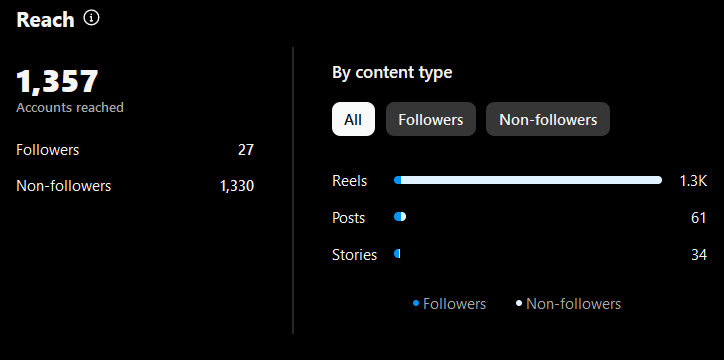The width and height of the screenshot is (724, 360).
Task: Click the 1,357 accounts reached number
Action: coord(57,81)
